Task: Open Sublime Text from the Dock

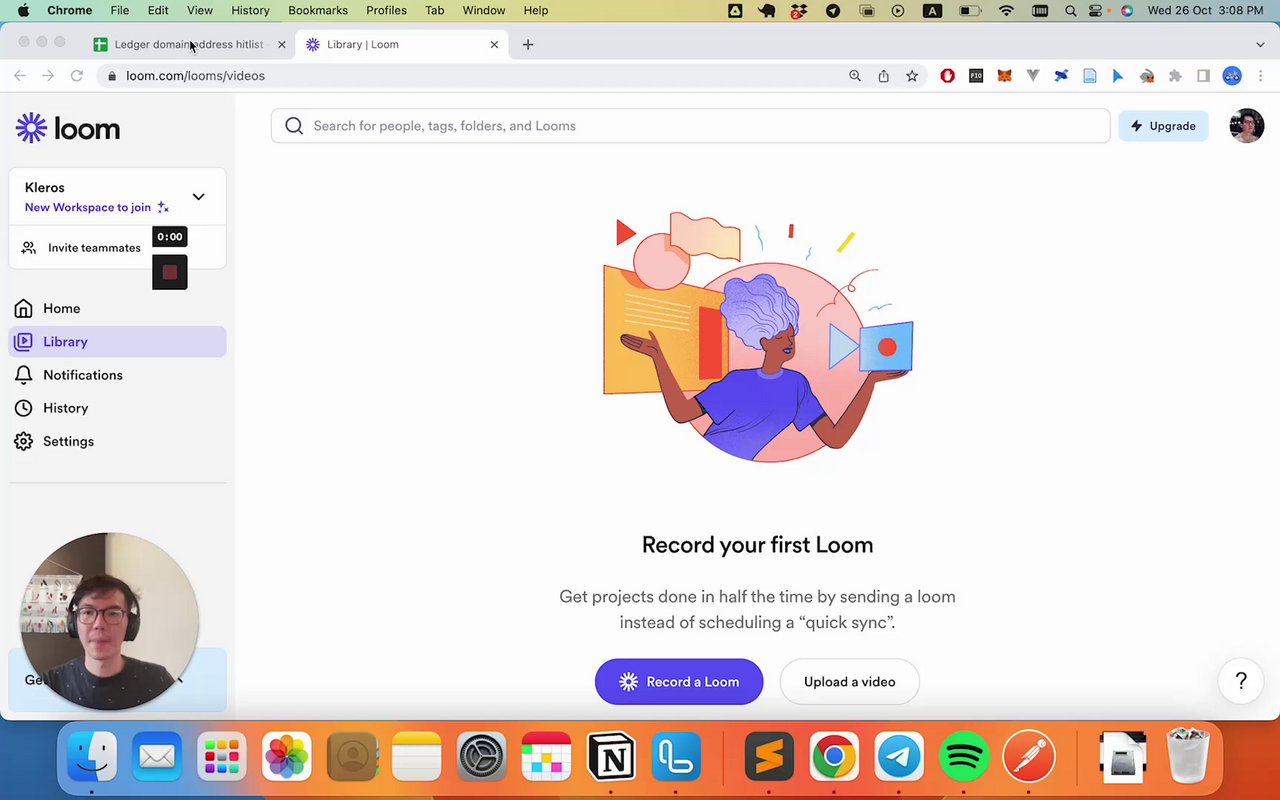Action: (x=769, y=756)
